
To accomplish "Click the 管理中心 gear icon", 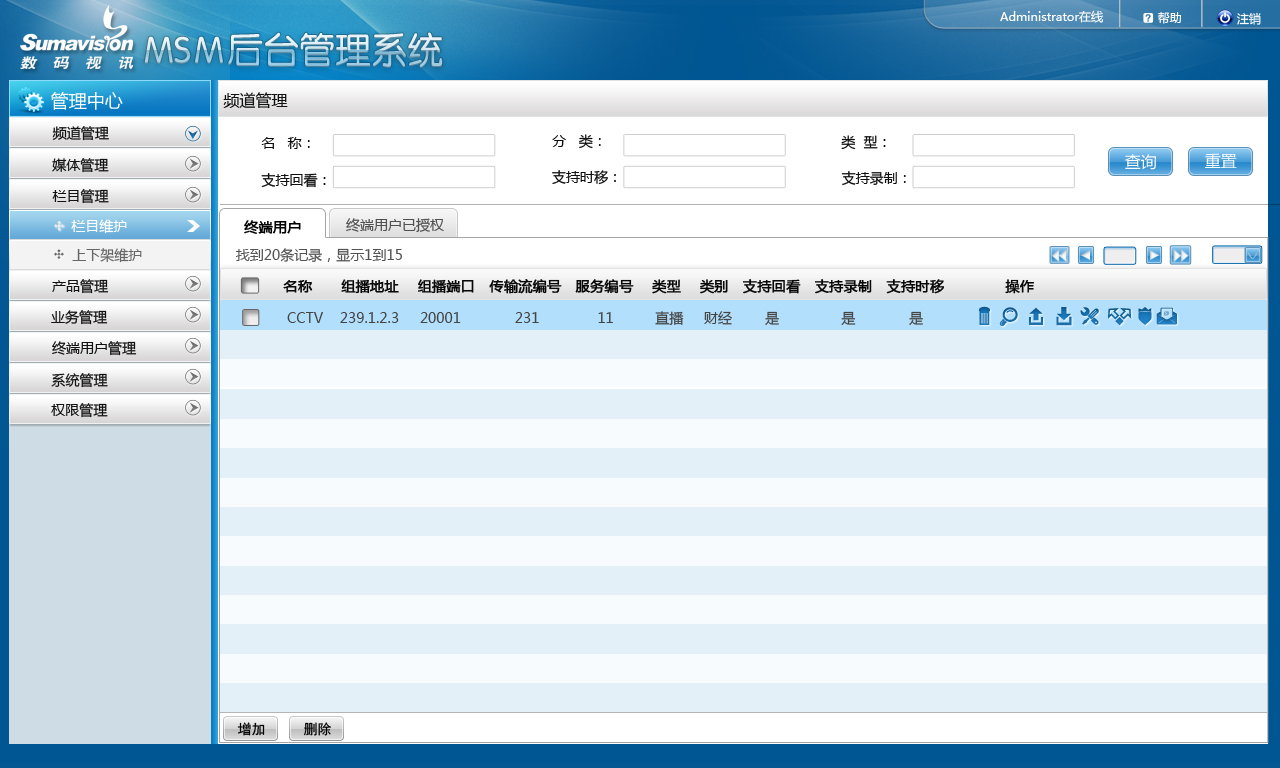I will click(x=33, y=101).
